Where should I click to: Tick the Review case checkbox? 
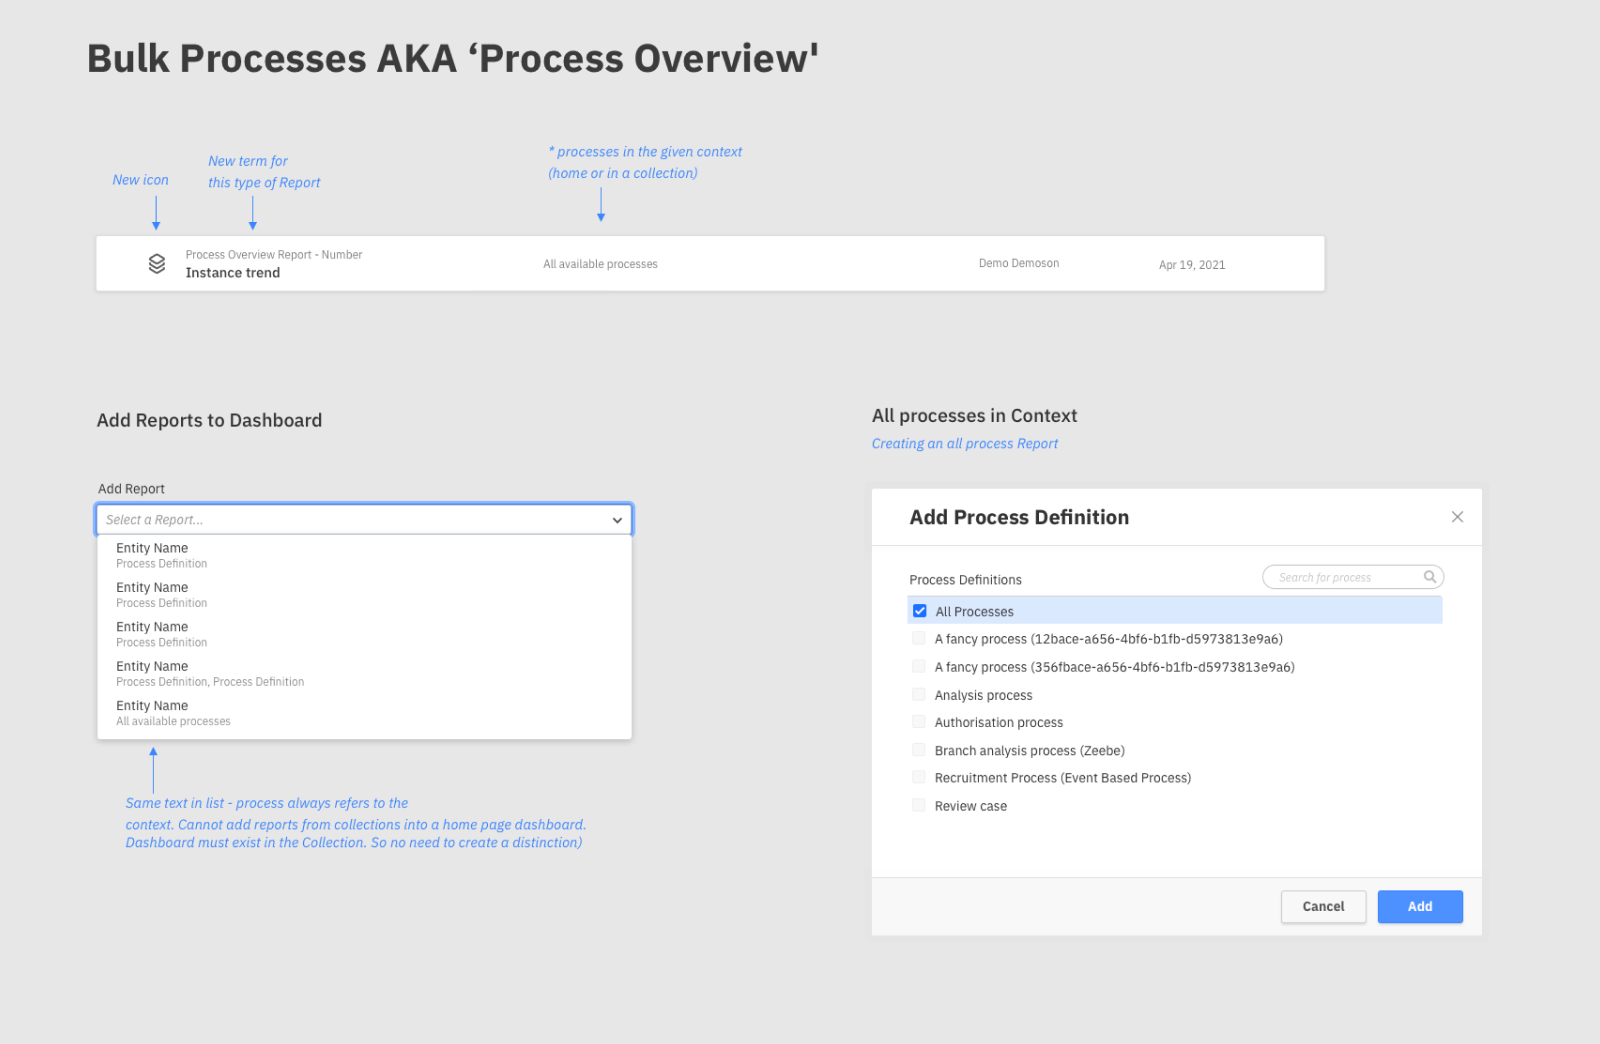(x=919, y=805)
